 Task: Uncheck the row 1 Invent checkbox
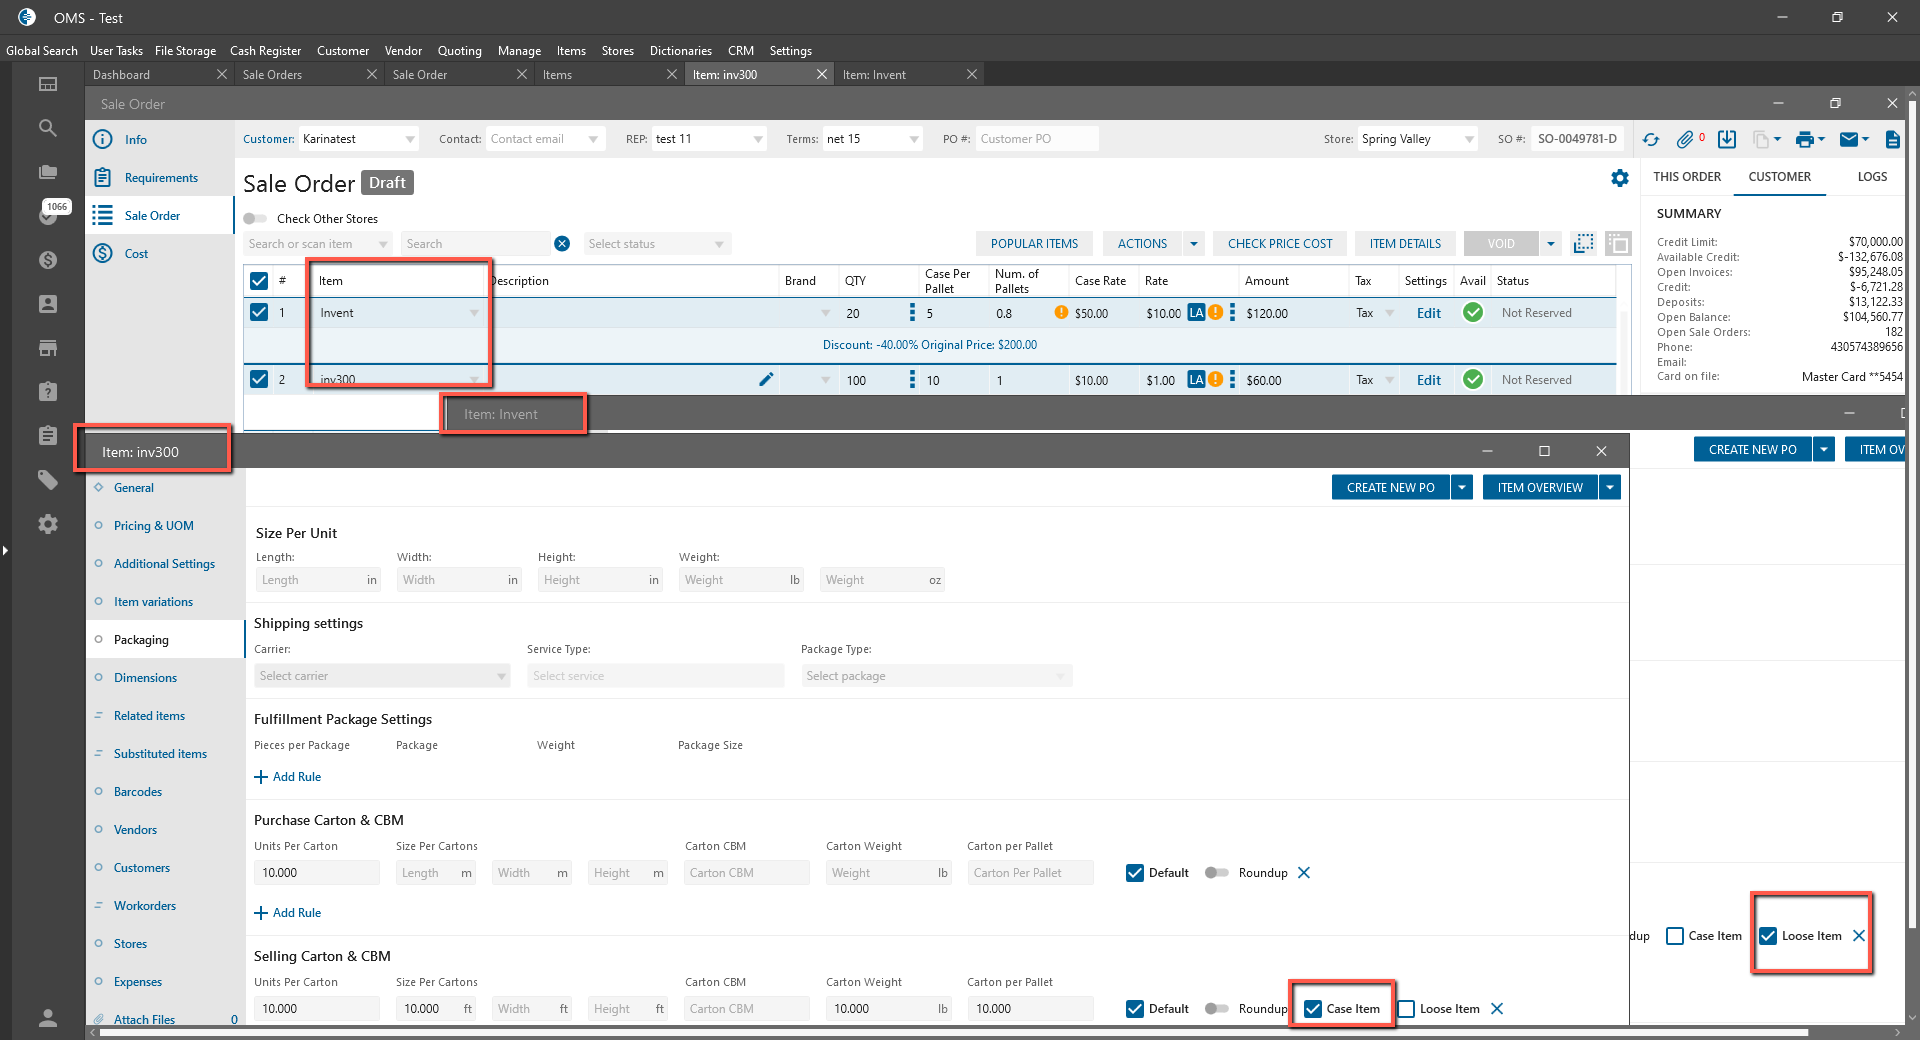259,313
